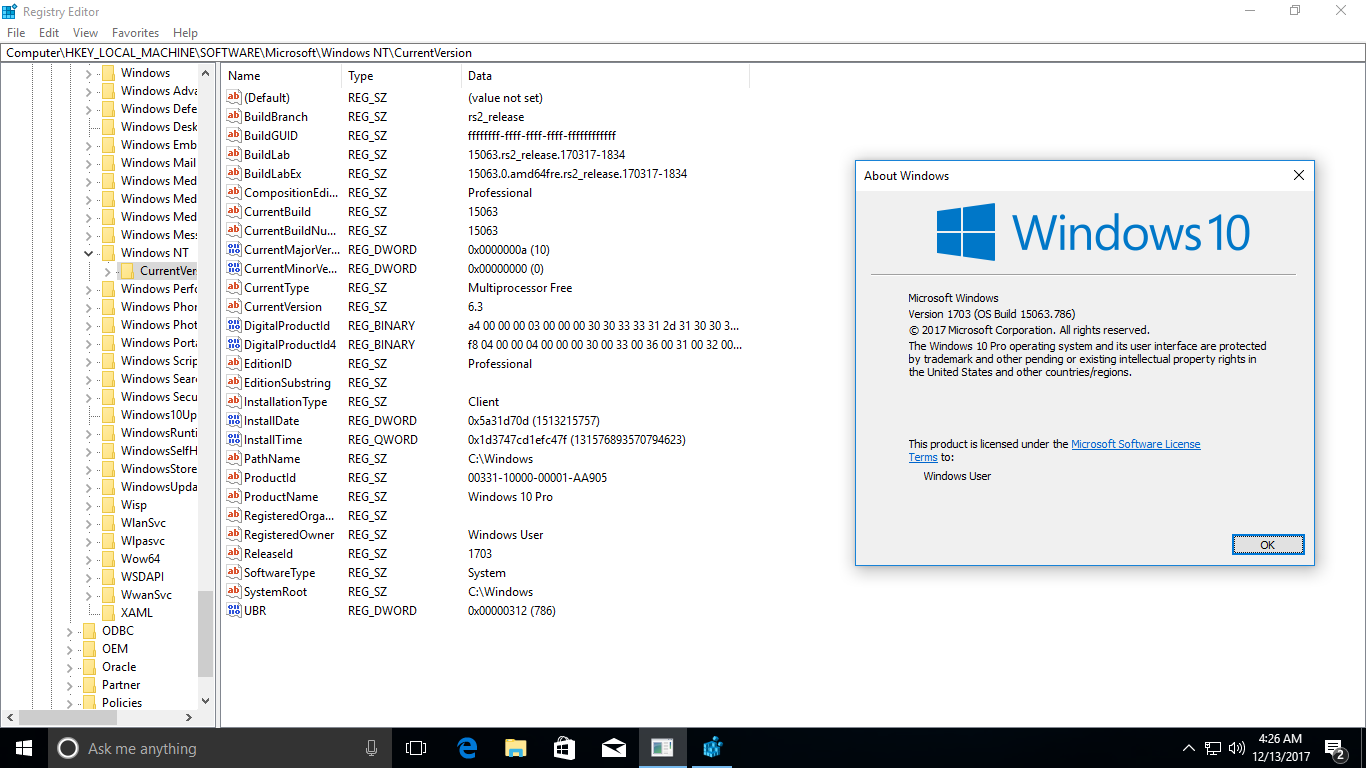Select the WlanSvc registry key
The image size is (1366, 768).
click(143, 523)
